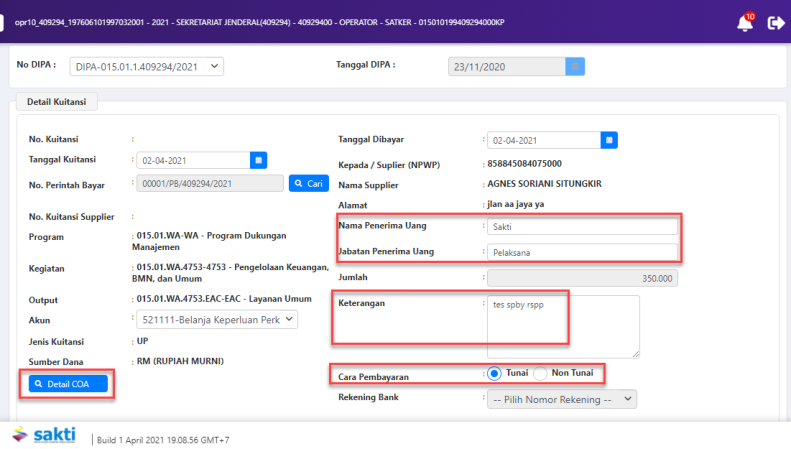Click the Keterangan text area
Image resolution: width=791 pixels, height=449 pixels.
tap(563, 326)
